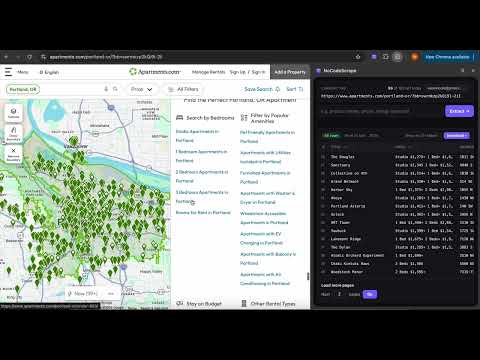
Task: Open Pet Friendly Apartments in Portland link
Action: (x=267, y=137)
